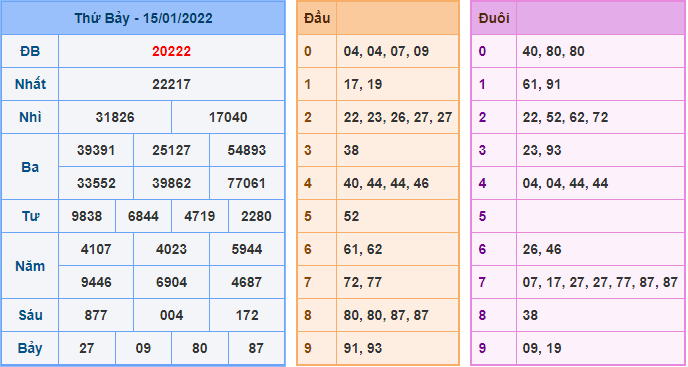Click the 'Nhất' row label
688x367 pixels.
point(30,84)
